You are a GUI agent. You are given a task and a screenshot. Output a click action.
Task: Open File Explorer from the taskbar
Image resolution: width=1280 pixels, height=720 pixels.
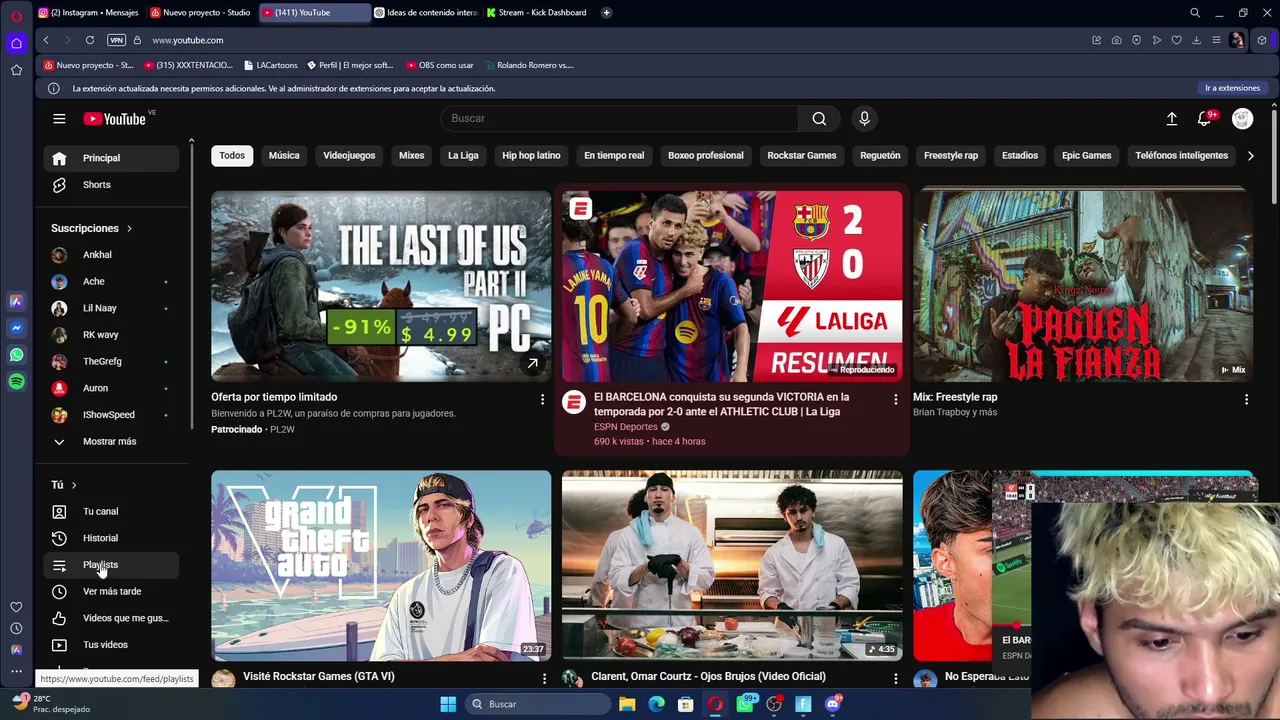pyautogui.click(x=627, y=704)
